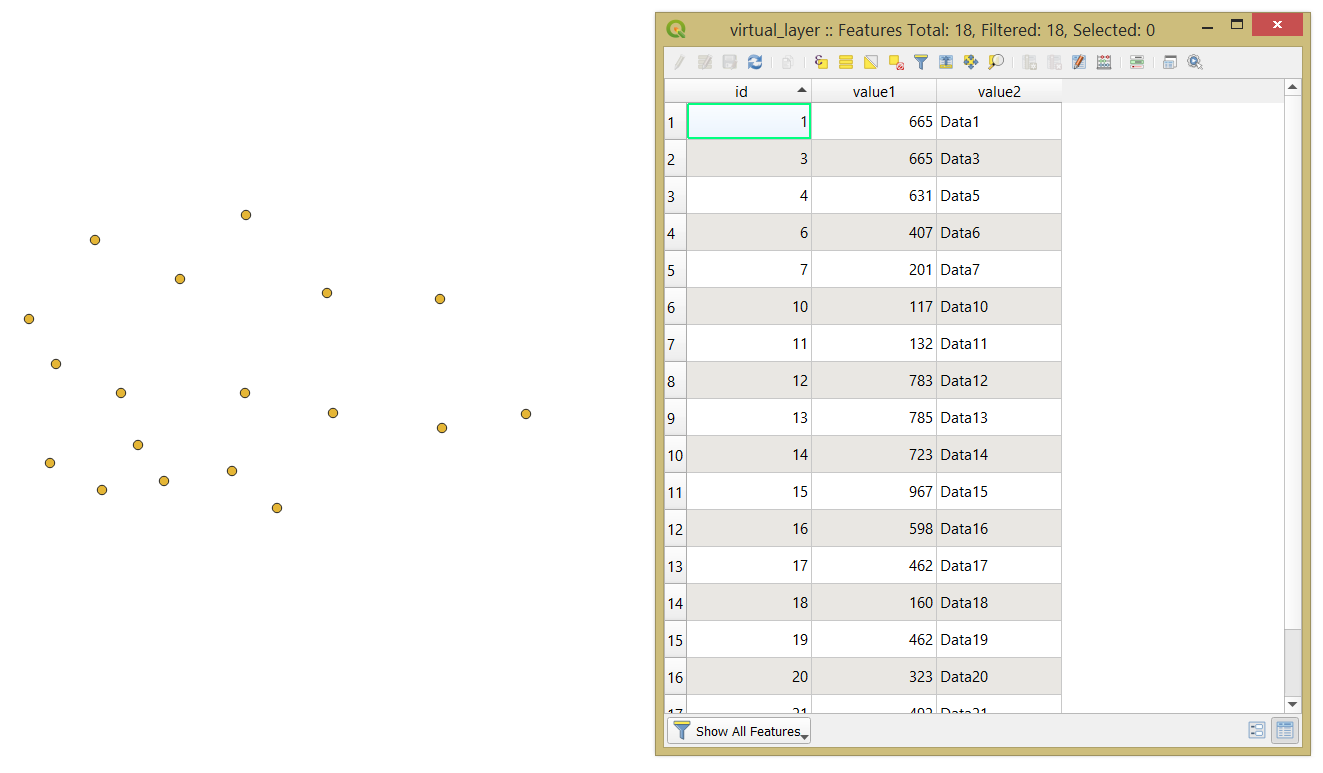Sort by the id column header

pyautogui.click(x=749, y=91)
